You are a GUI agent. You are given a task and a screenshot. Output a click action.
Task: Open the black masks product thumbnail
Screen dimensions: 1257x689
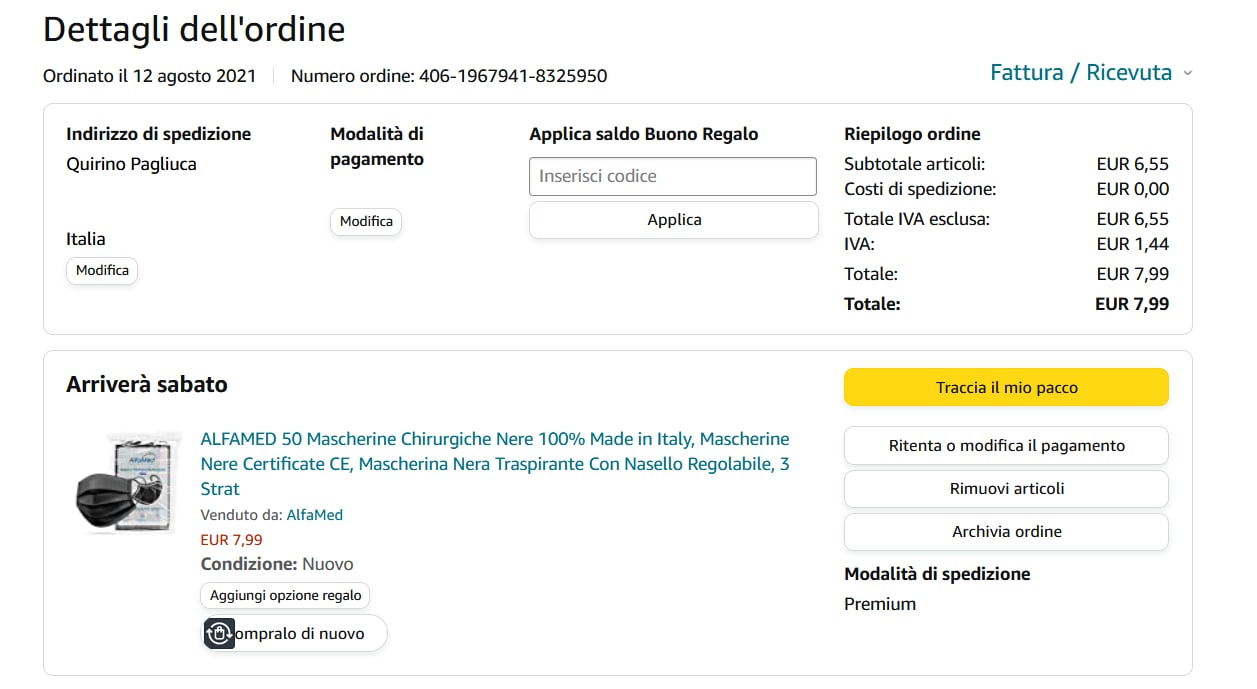(x=129, y=484)
